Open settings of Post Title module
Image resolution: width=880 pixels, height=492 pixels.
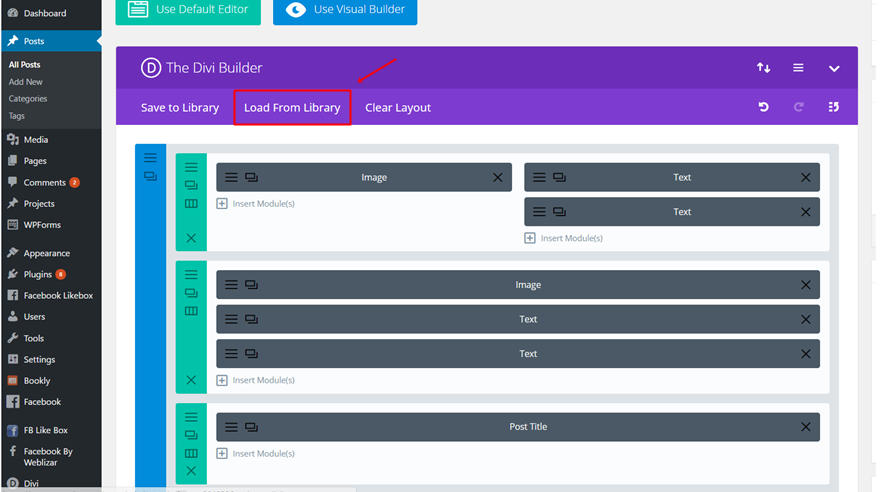[x=231, y=427]
